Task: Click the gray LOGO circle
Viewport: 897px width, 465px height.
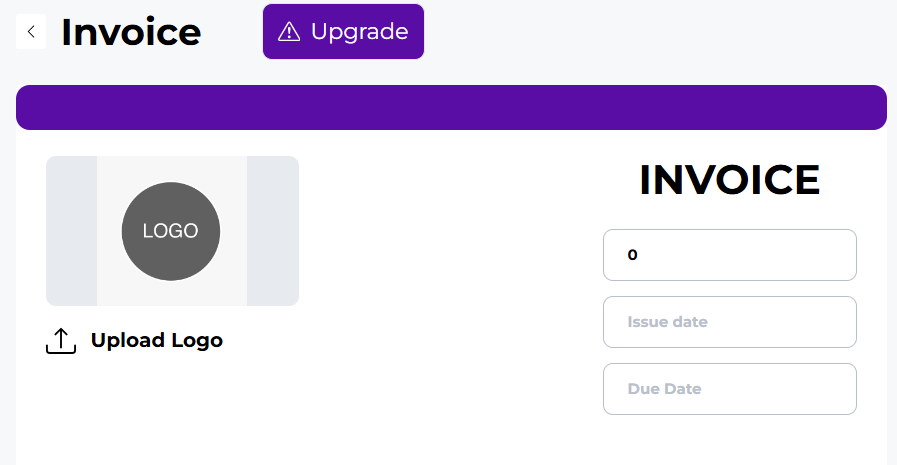Action: point(171,231)
